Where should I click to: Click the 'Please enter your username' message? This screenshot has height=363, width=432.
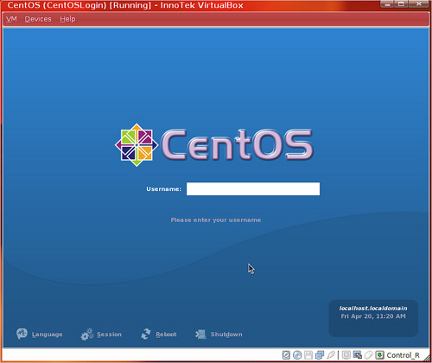point(216,220)
